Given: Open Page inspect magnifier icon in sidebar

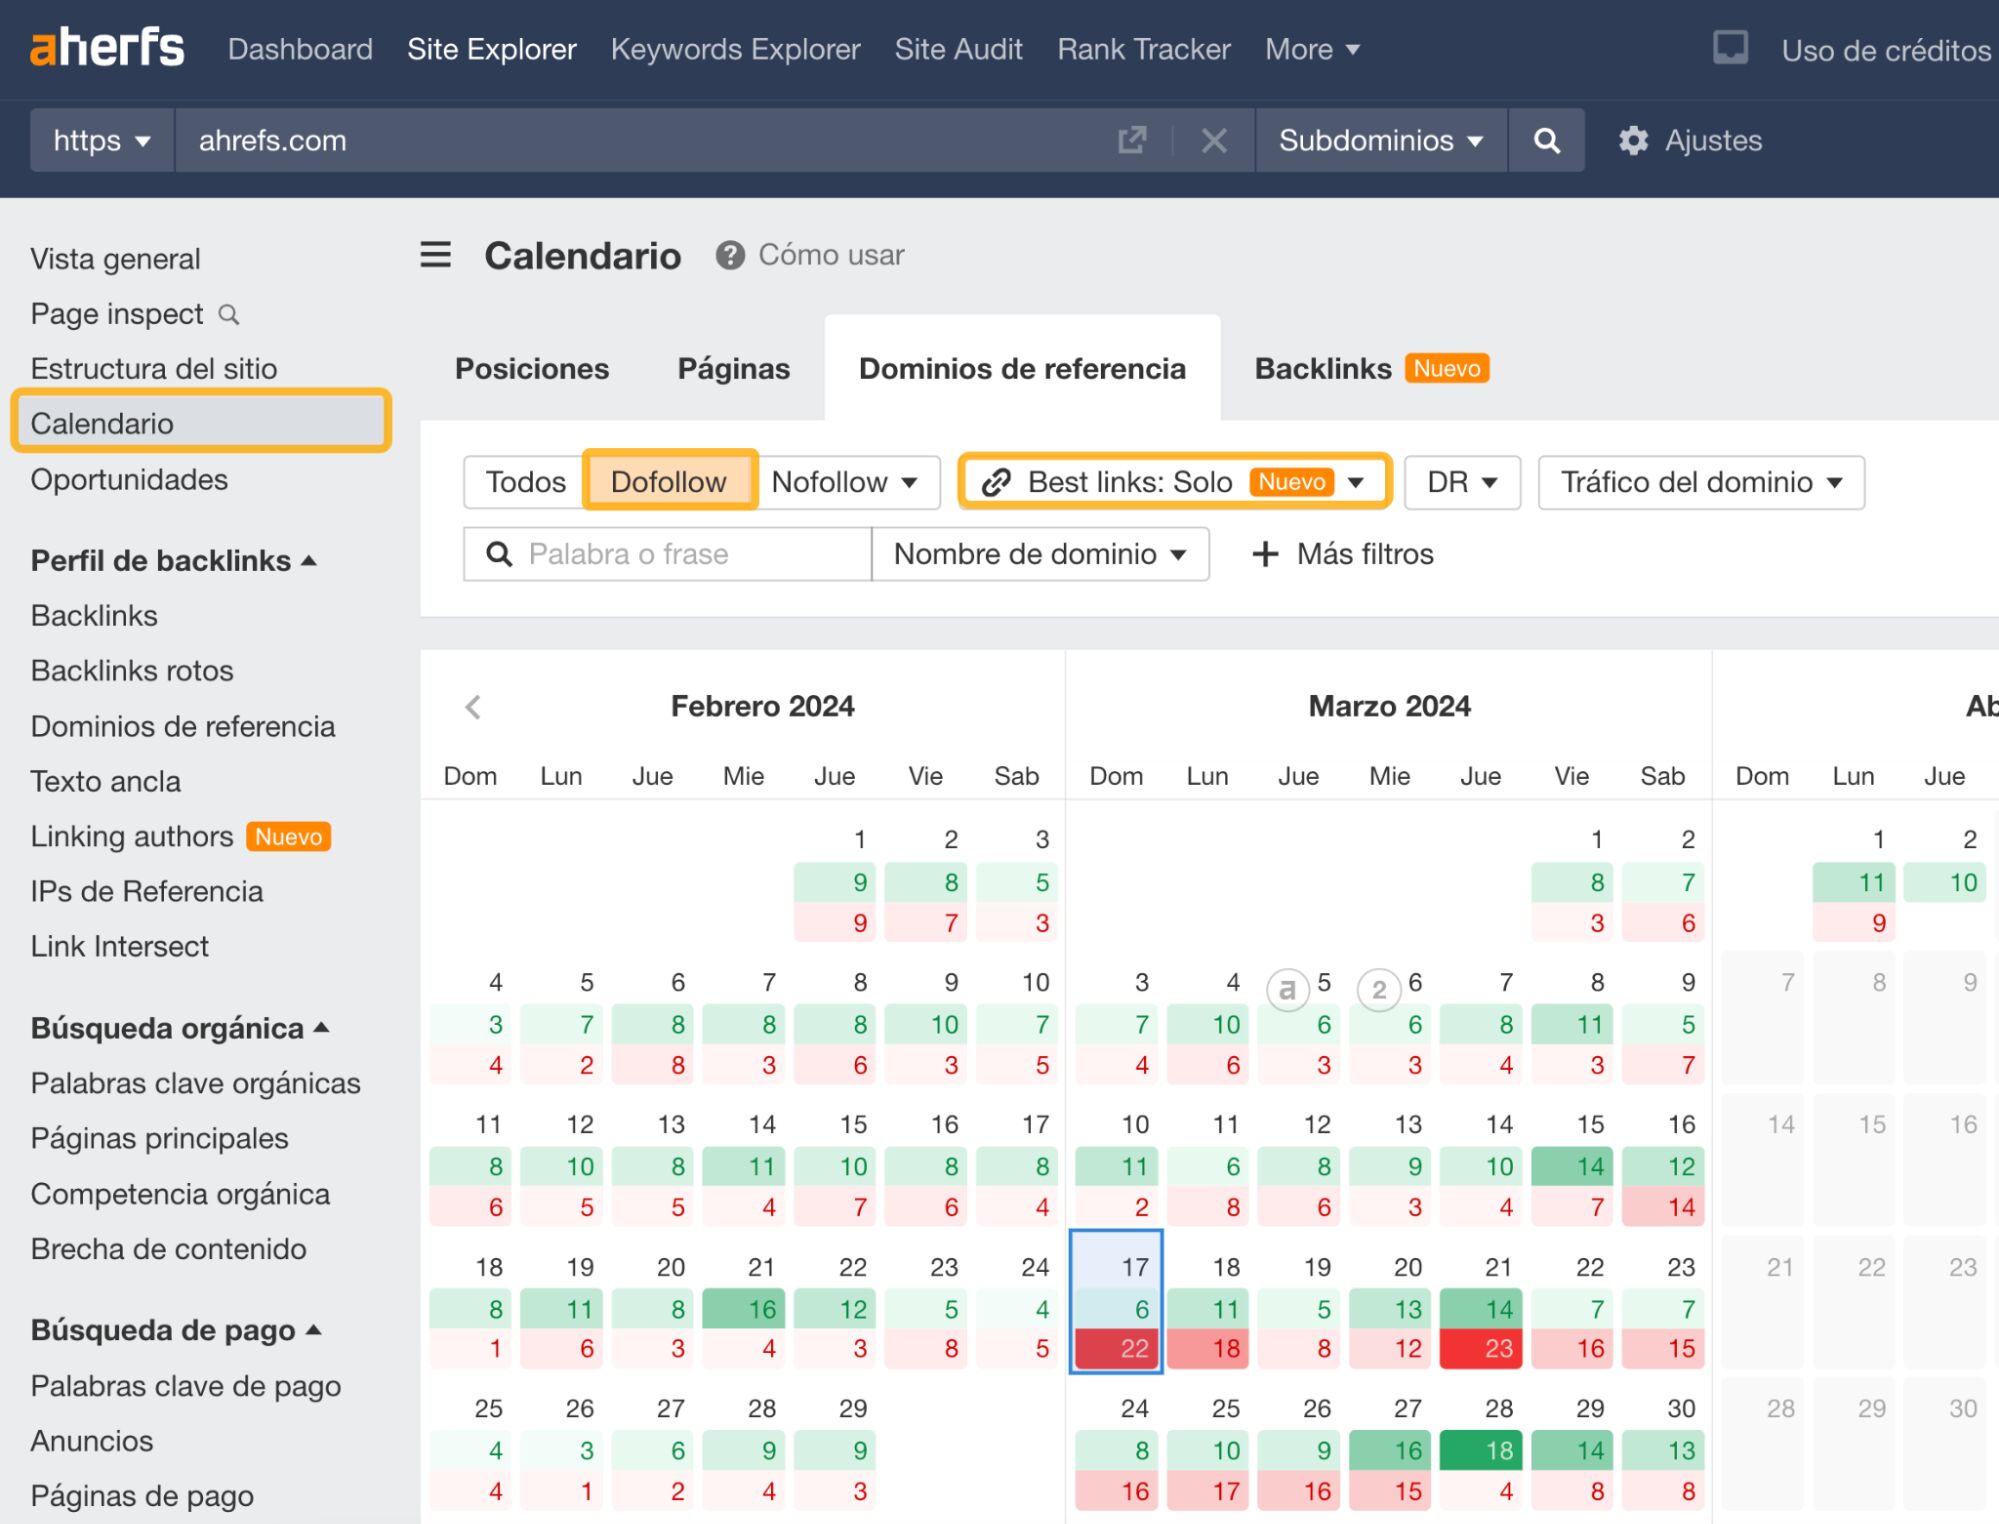Looking at the screenshot, I should [231, 314].
